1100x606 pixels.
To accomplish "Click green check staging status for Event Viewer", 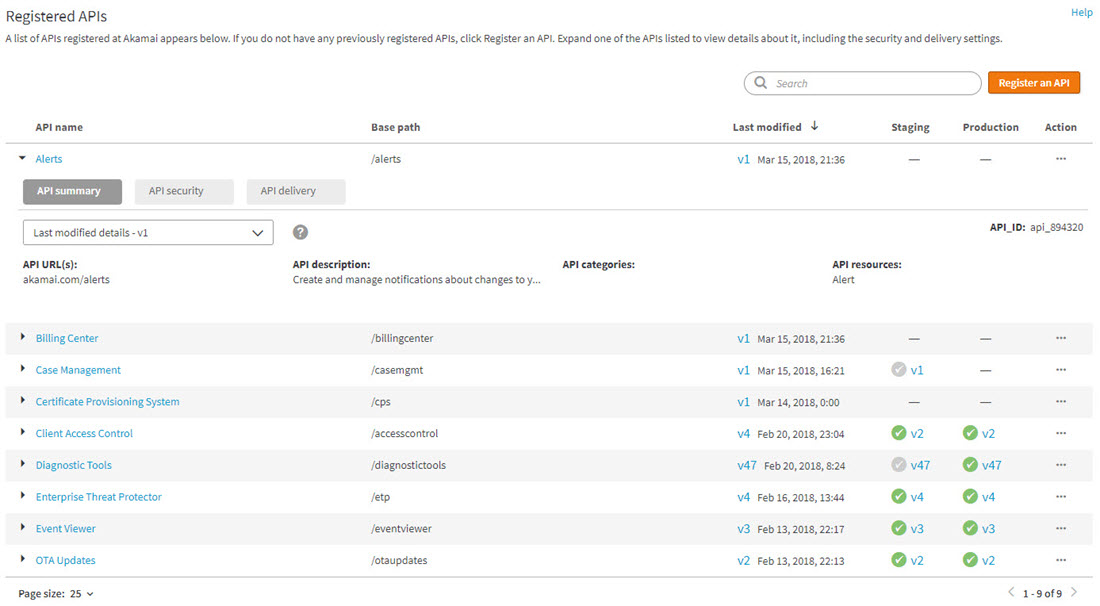I will (899, 529).
